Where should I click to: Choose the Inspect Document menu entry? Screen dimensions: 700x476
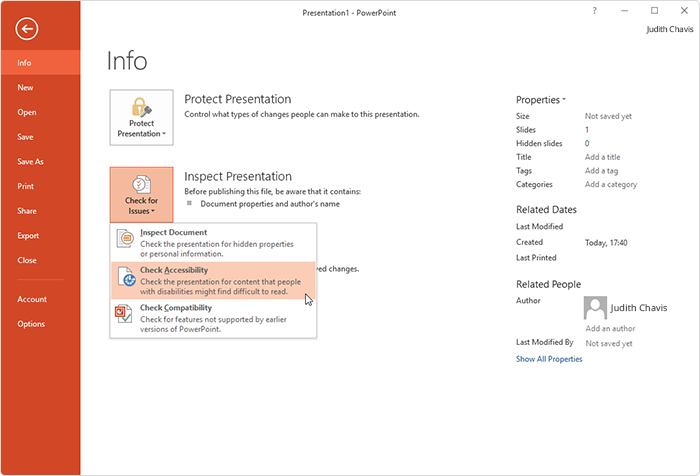[x=213, y=242]
